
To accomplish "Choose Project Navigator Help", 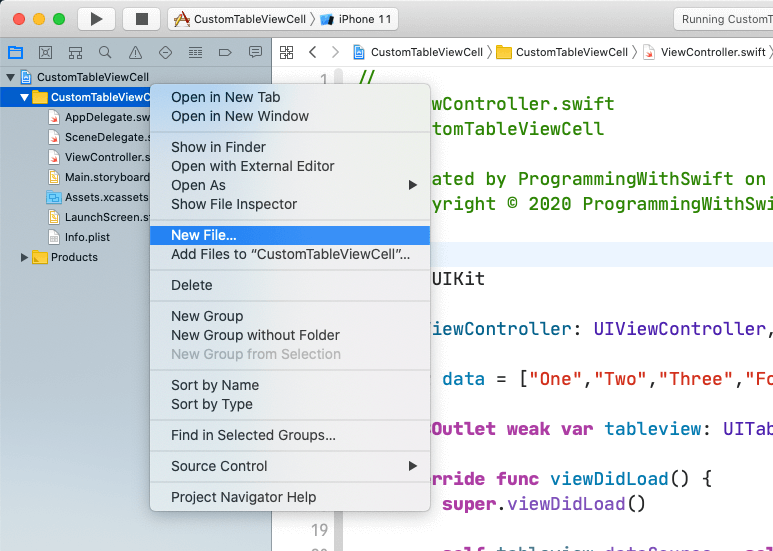I will (290, 497).
